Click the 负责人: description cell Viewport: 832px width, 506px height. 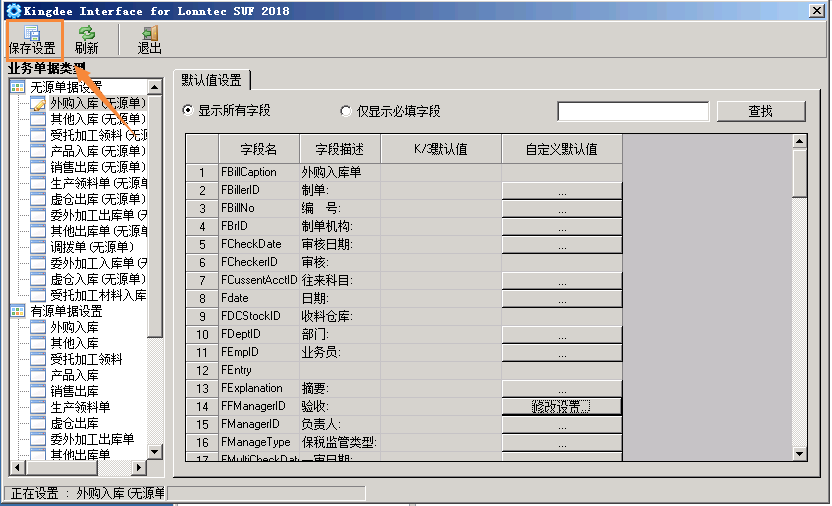click(340, 425)
